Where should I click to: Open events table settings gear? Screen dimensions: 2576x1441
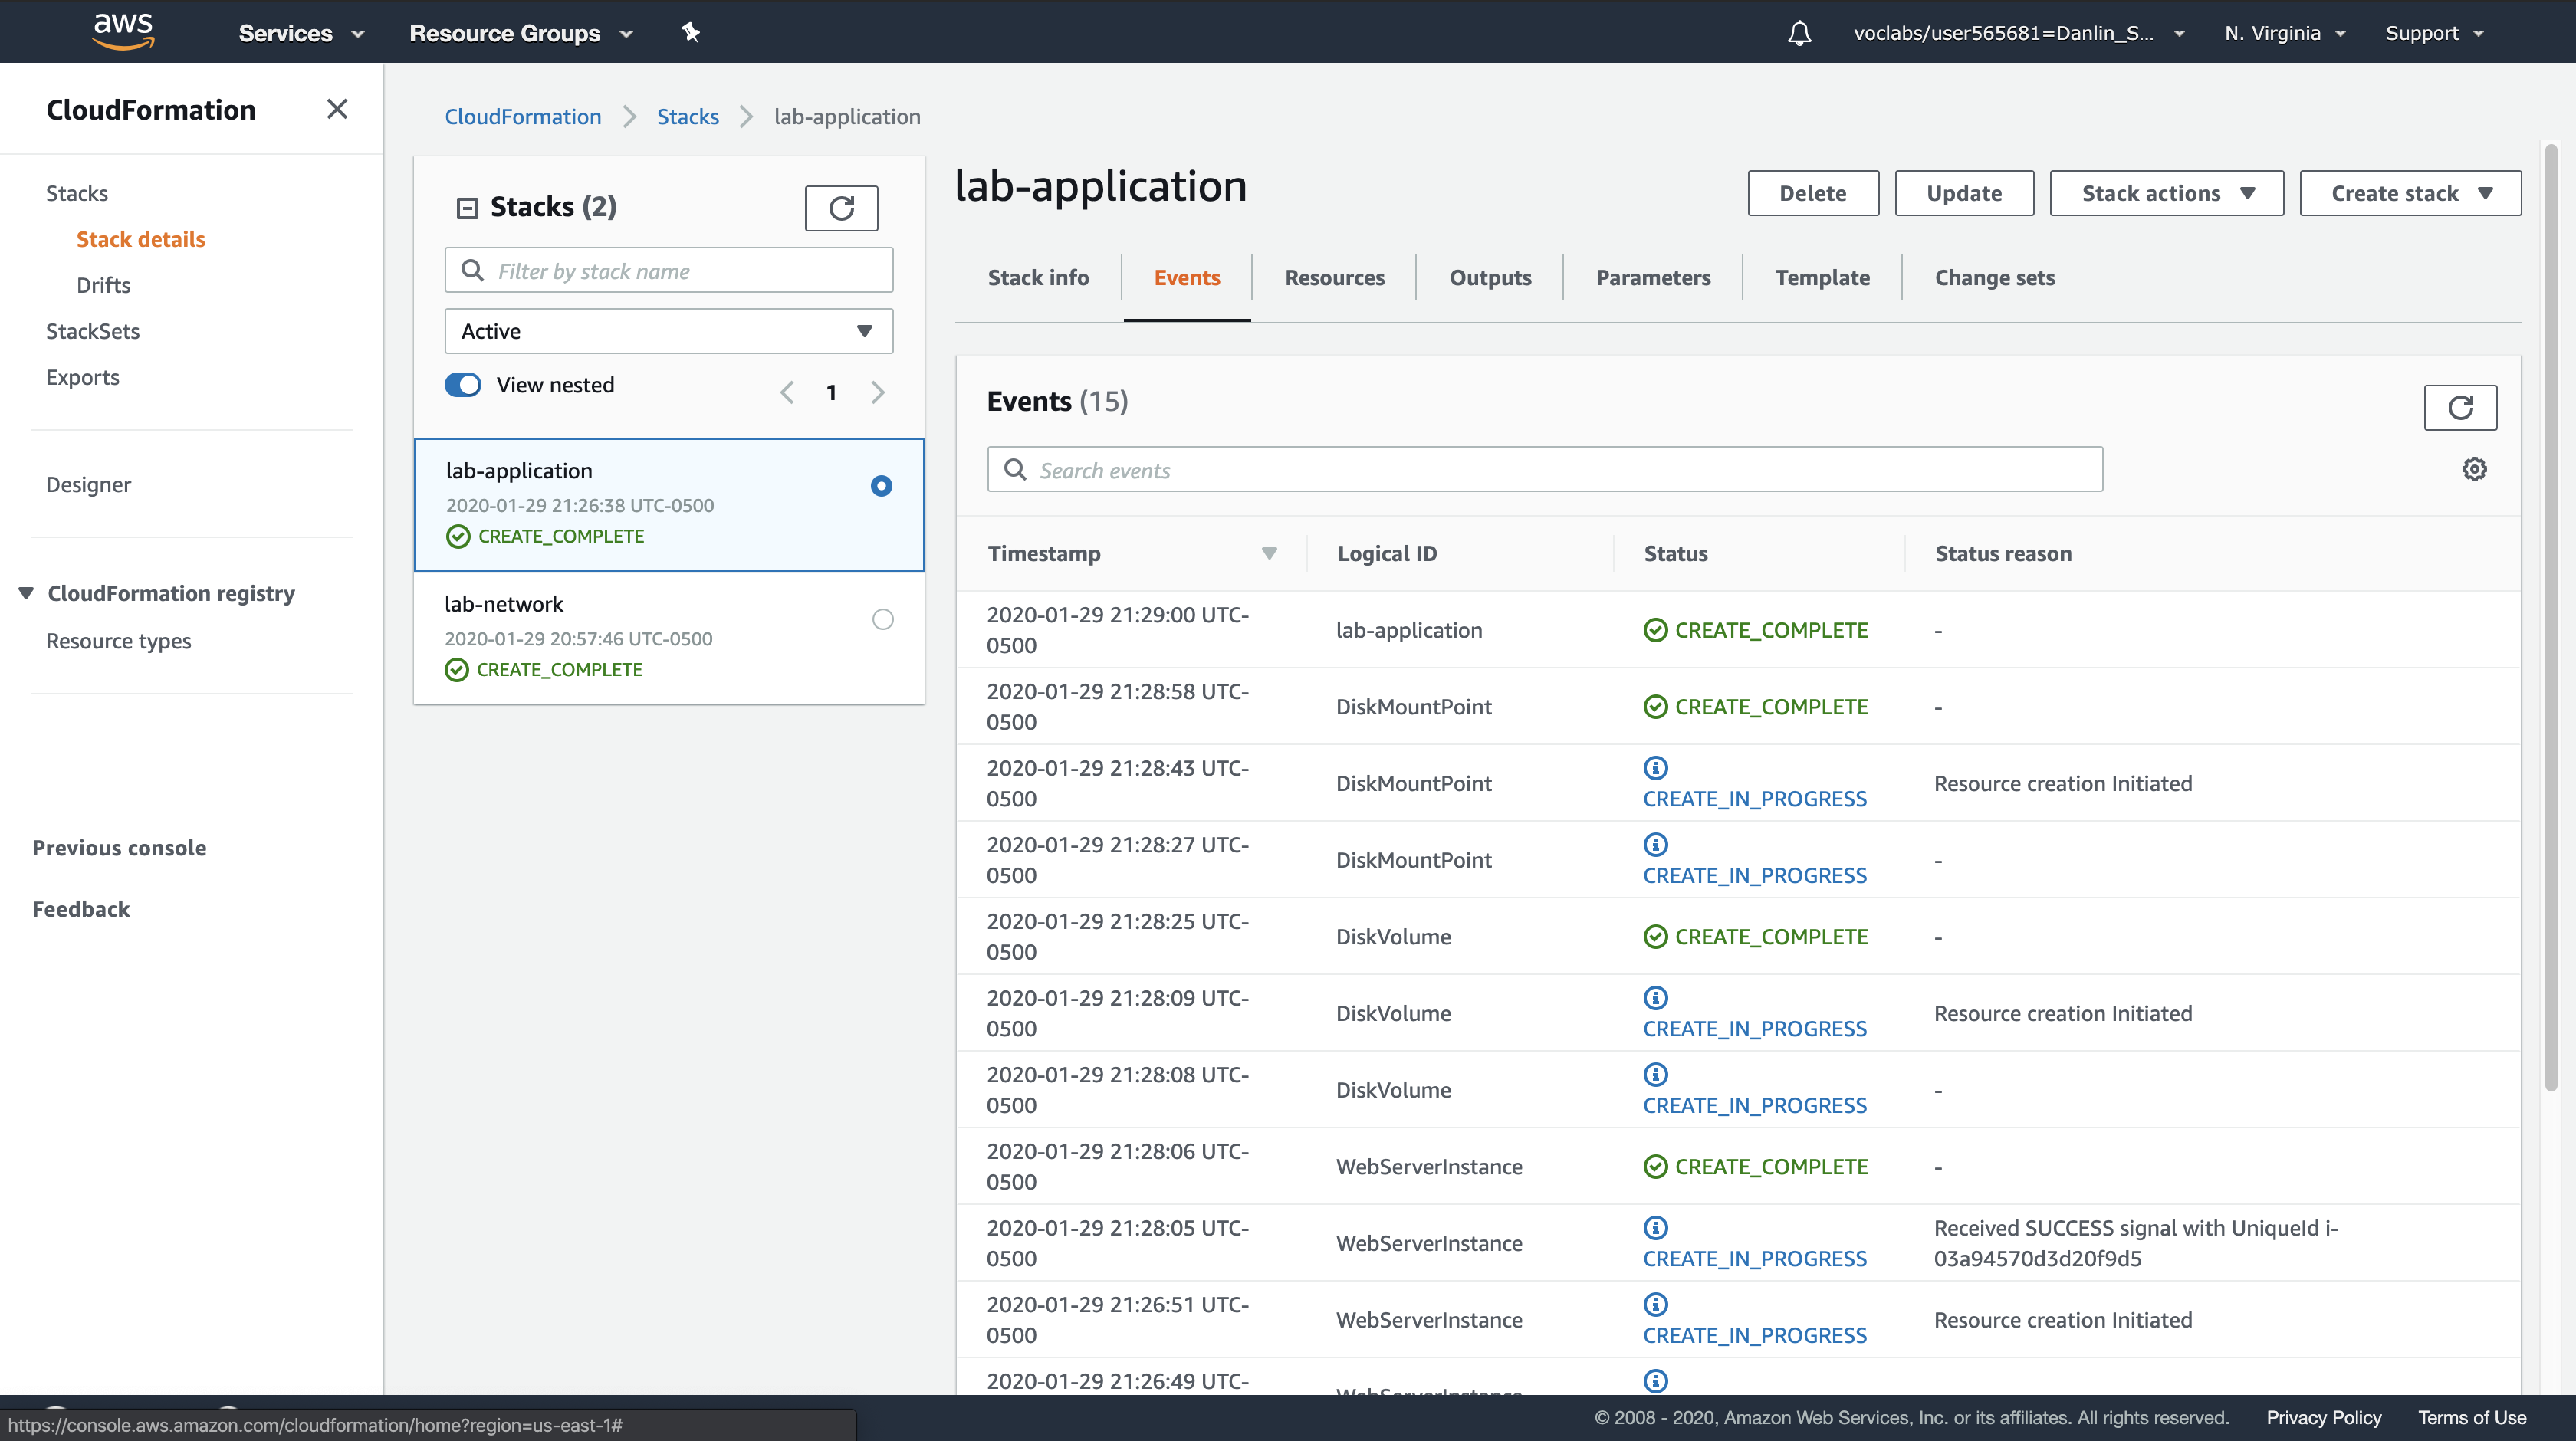tap(2474, 469)
